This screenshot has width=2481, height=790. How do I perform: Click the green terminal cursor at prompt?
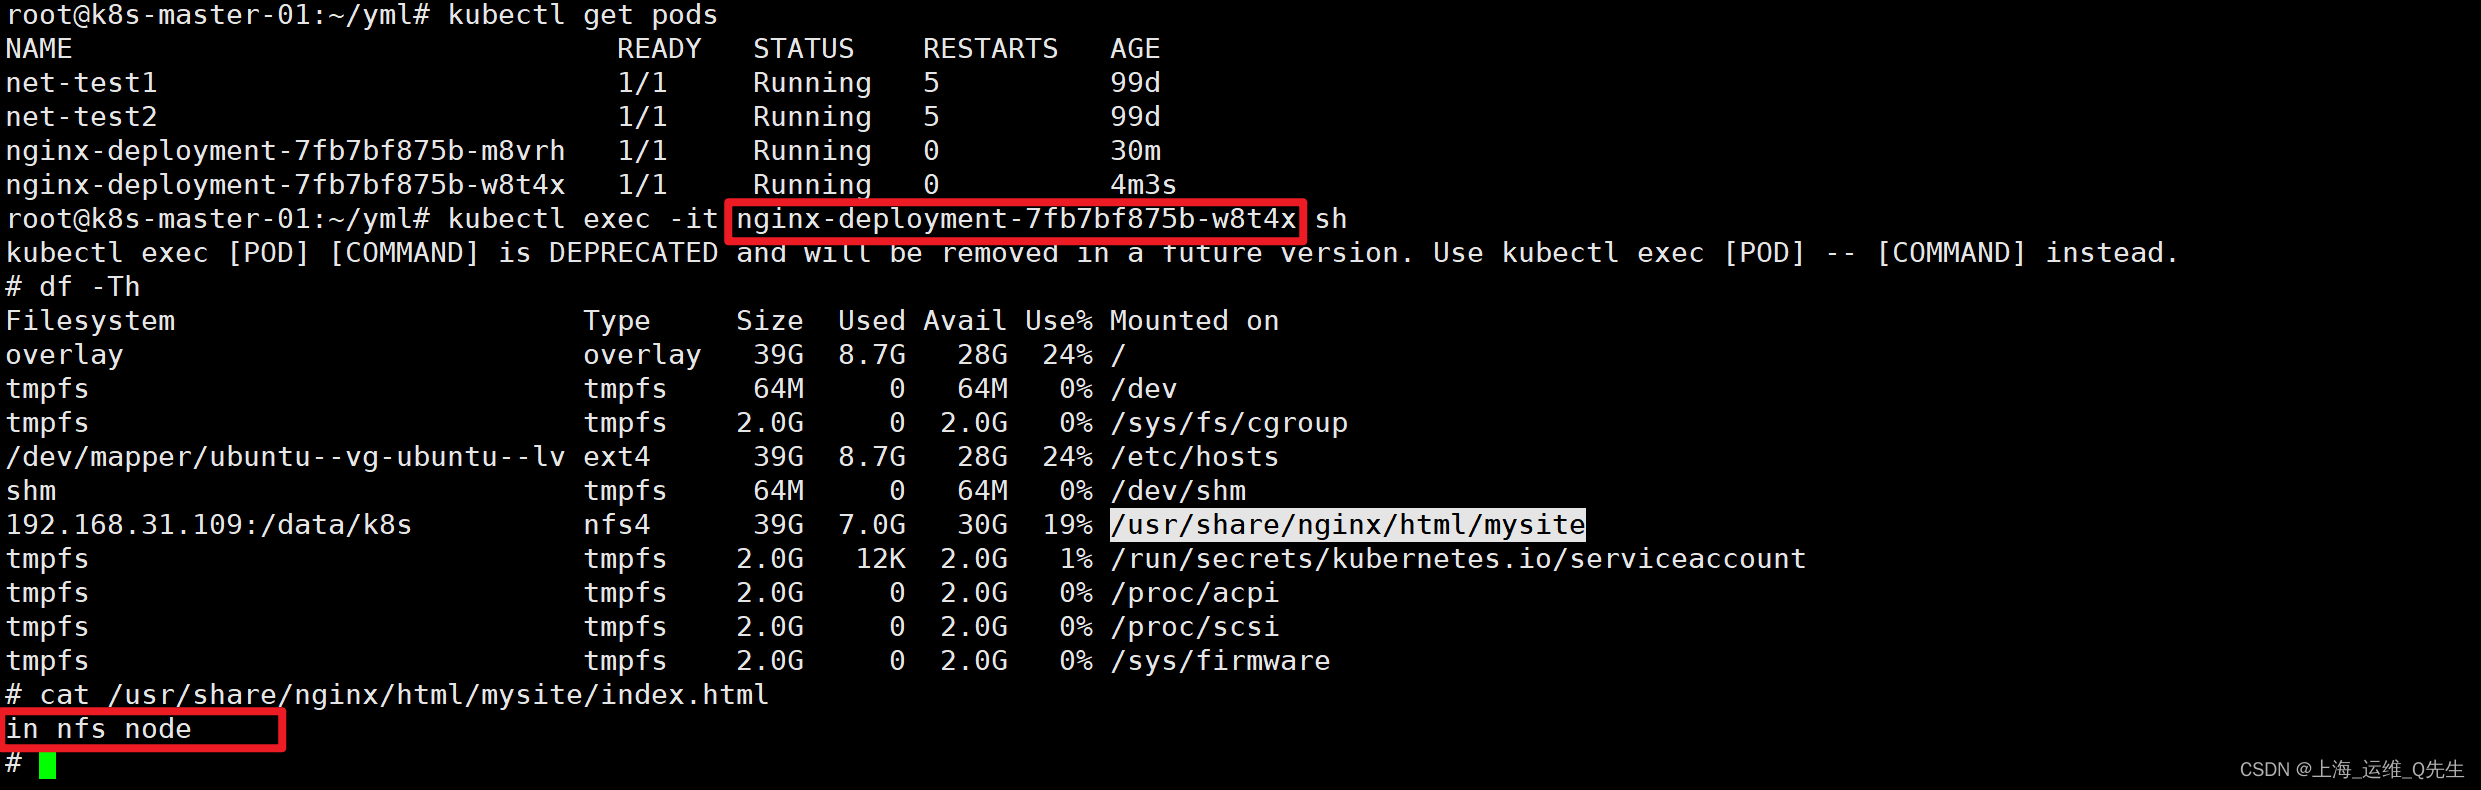[47, 765]
